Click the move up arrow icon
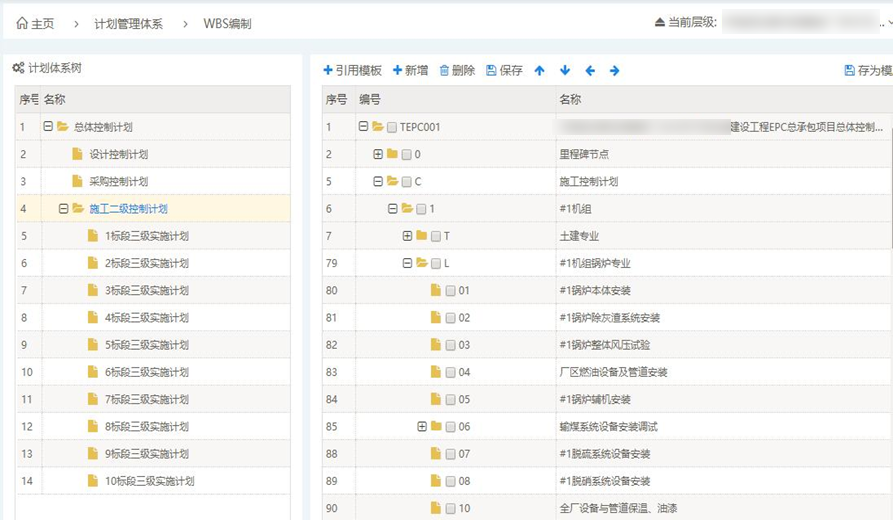Image resolution: width=893 pixels, height=520 pixels. coord(539,71)
